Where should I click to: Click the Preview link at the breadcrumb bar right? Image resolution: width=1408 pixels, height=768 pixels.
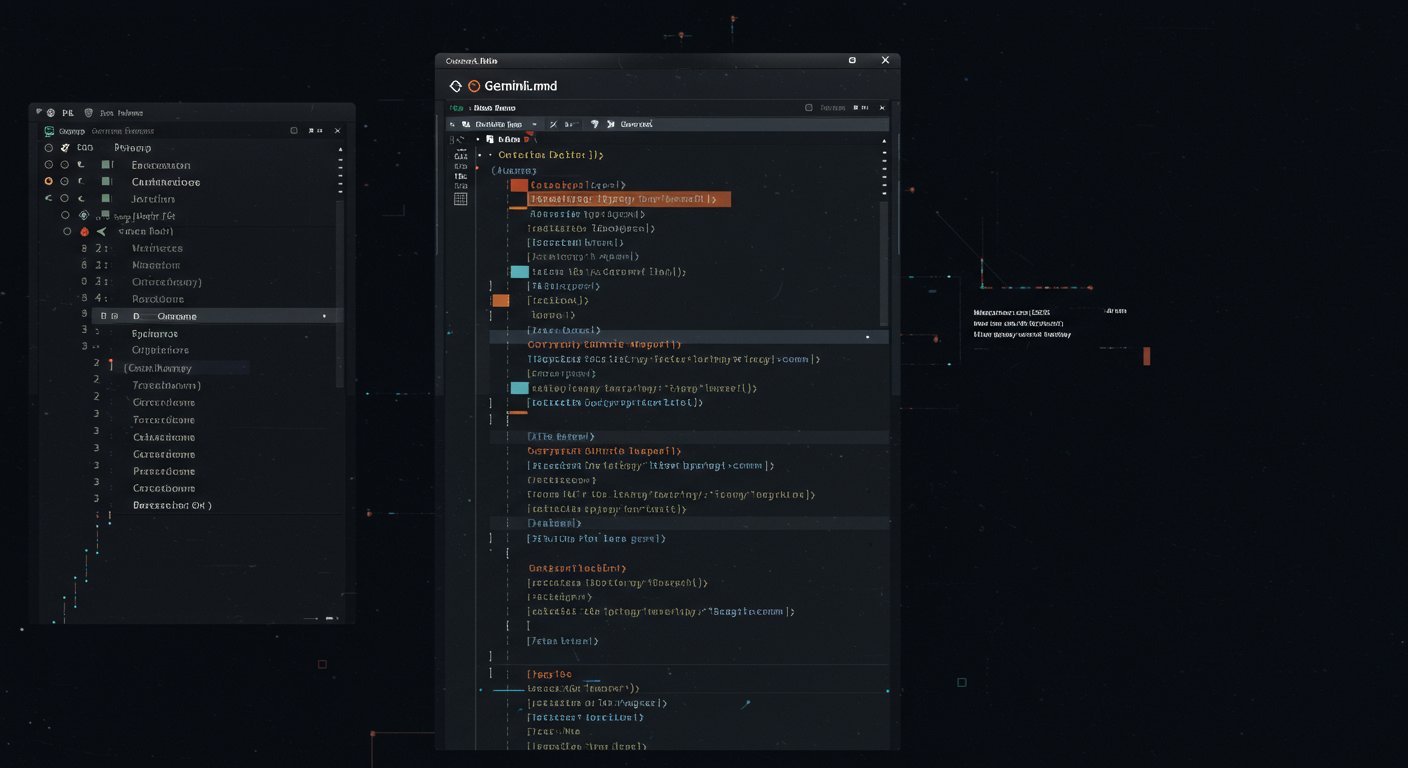[x=832, y=107]
